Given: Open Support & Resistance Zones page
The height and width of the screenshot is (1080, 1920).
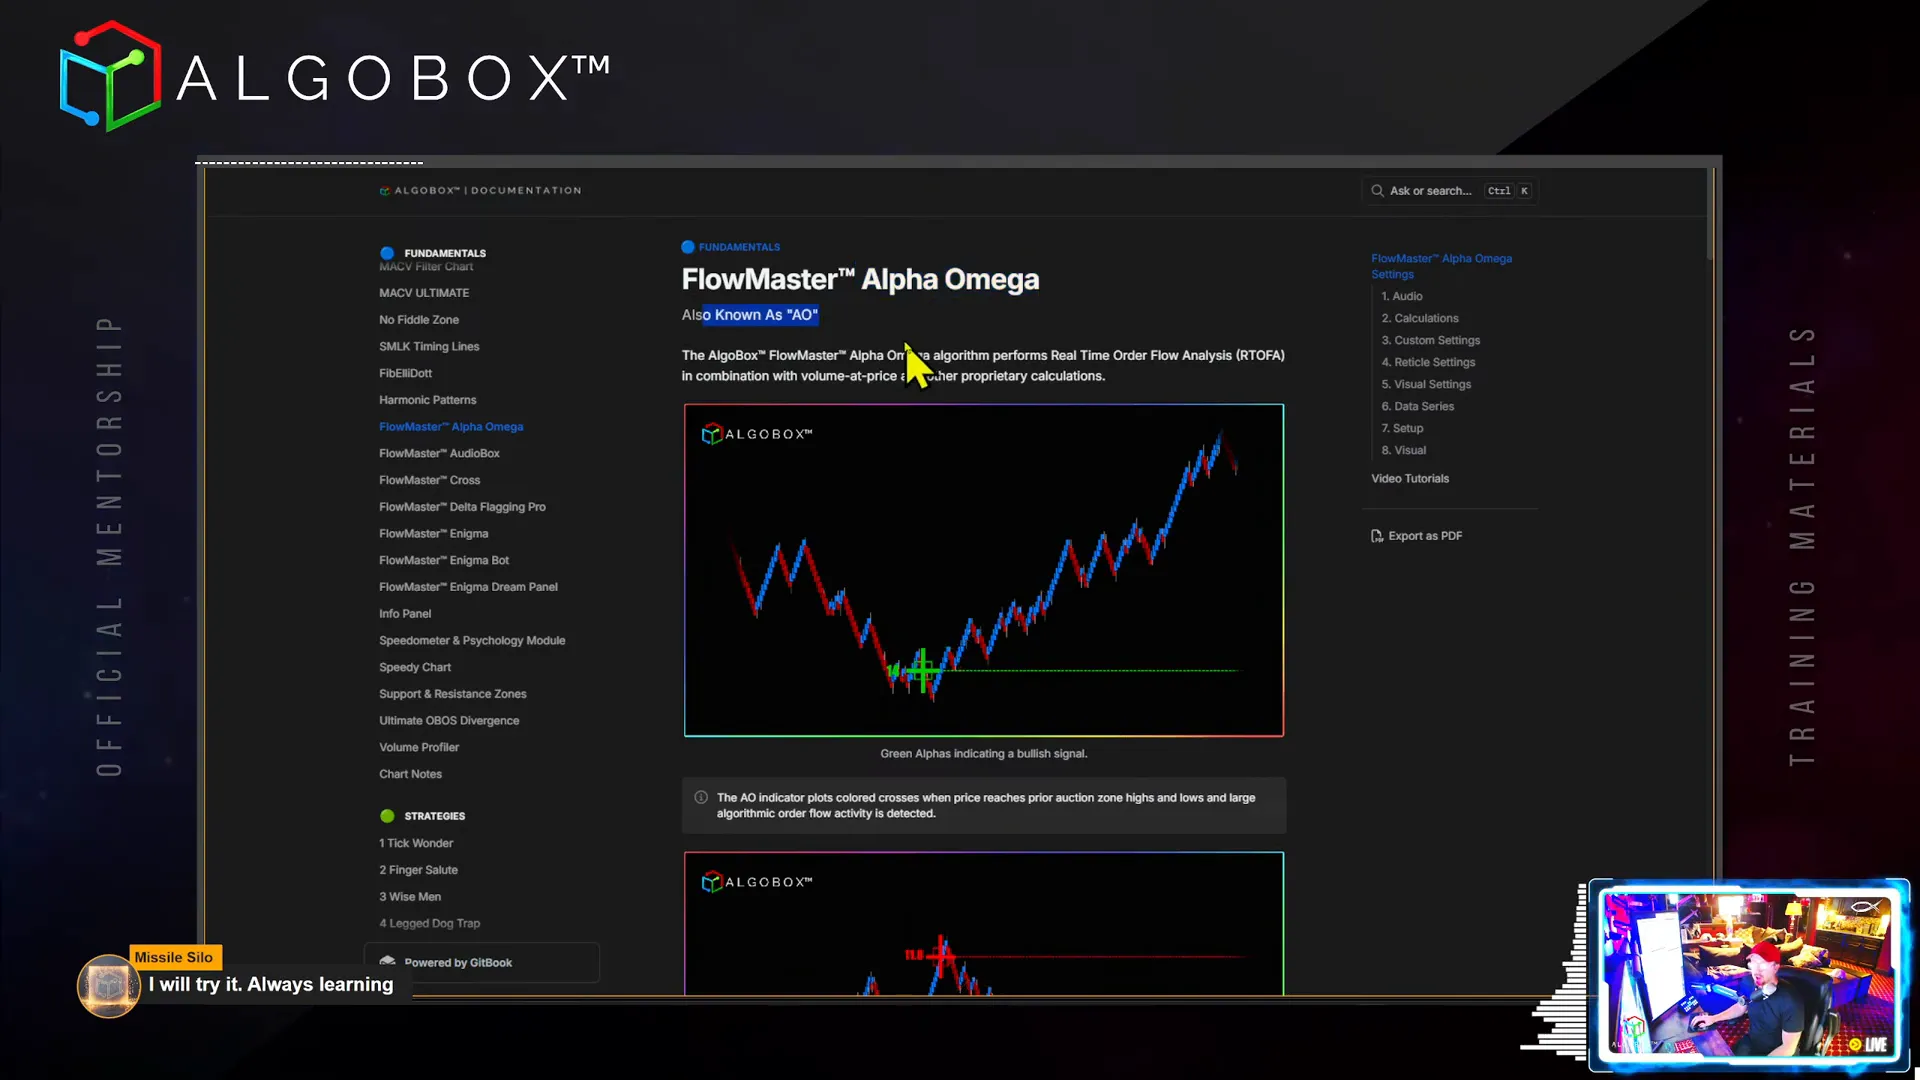Looking at the screenshot, I should (452, 694).
